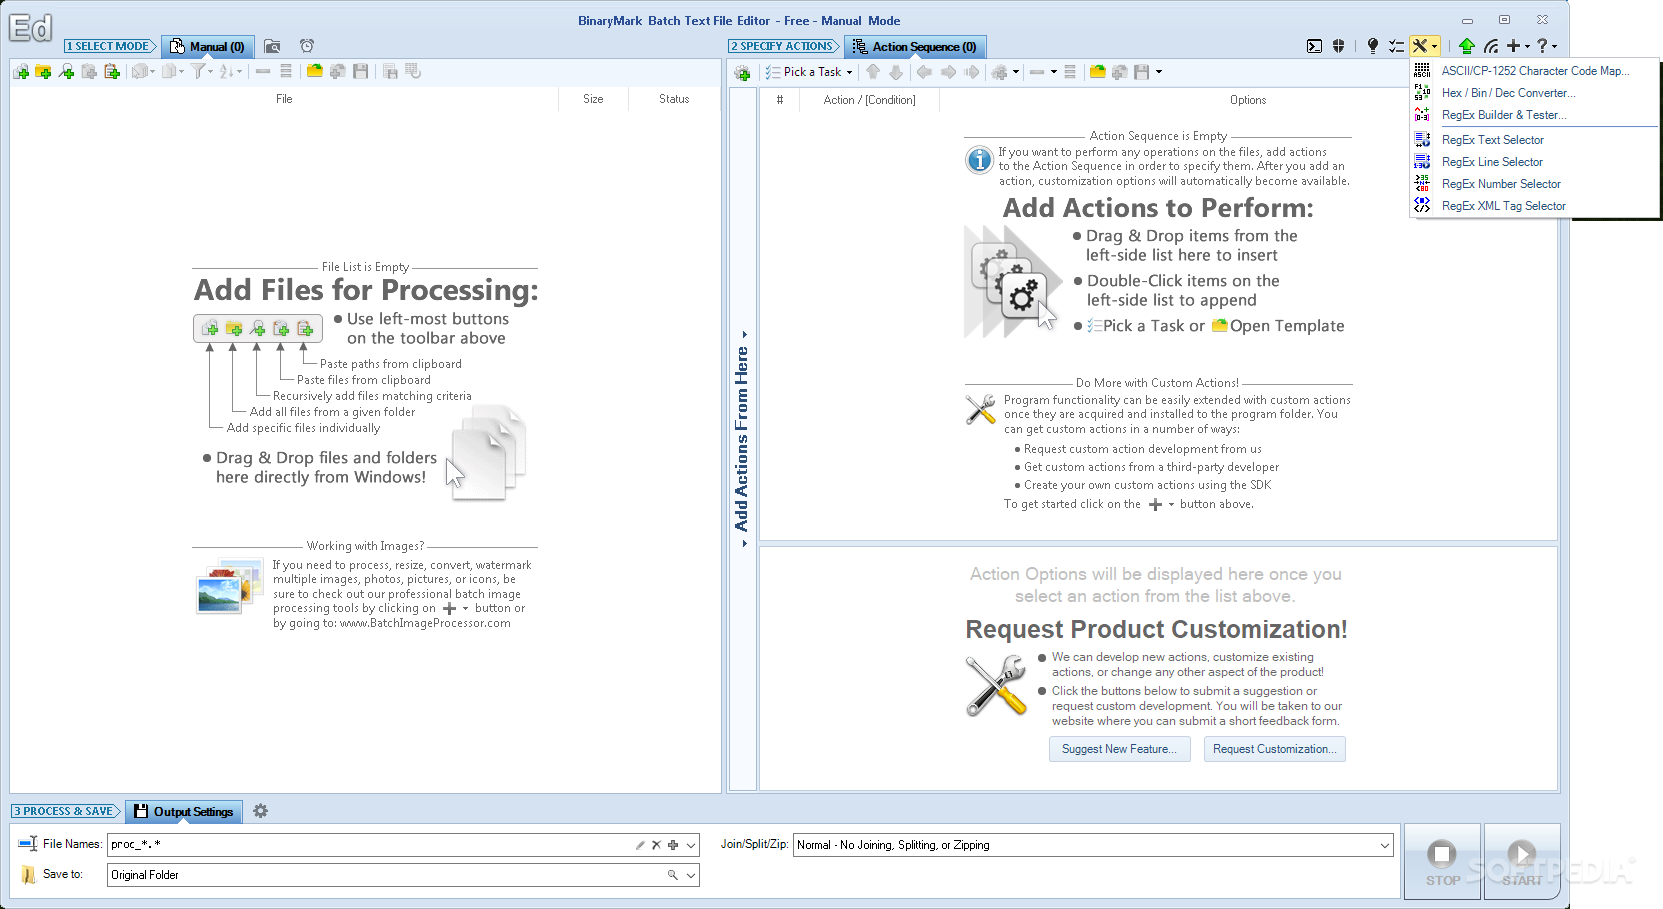
Task: Save file list disk icon
Action: tap(361, 72)
